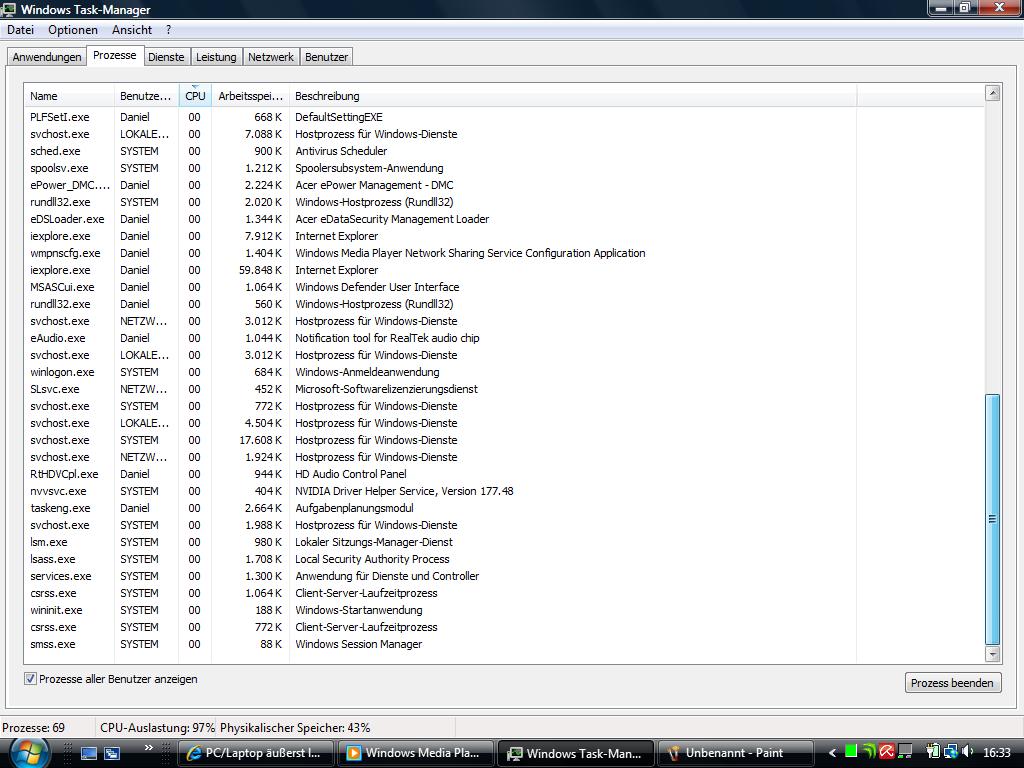Image resolution: width=1024 pixels, height=768 pixels.
Task: Select the lsm.exe process row
Action: click(x=440, y=541)
